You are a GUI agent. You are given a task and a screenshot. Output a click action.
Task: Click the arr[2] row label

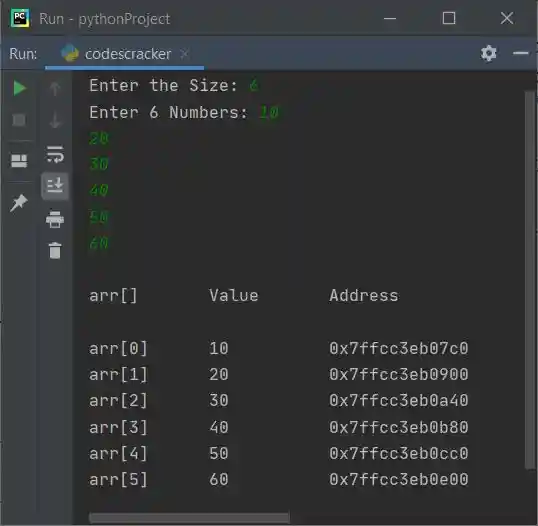click(118, 400)
